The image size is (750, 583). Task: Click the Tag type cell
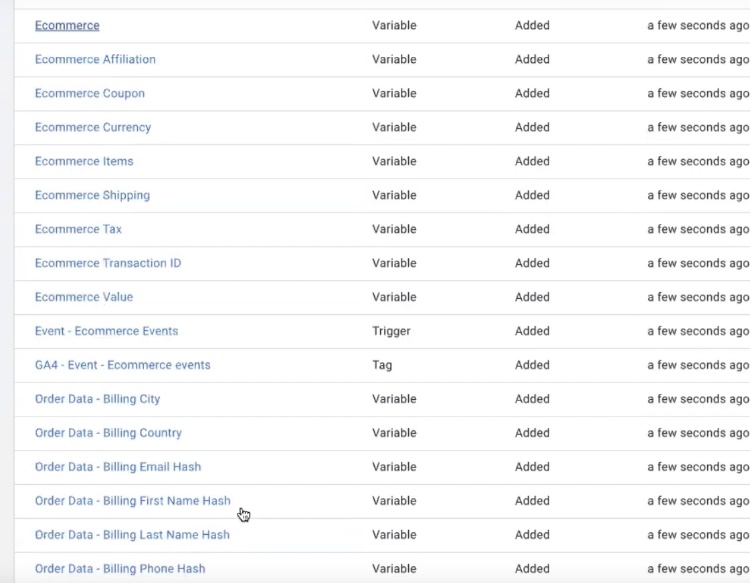382,365
